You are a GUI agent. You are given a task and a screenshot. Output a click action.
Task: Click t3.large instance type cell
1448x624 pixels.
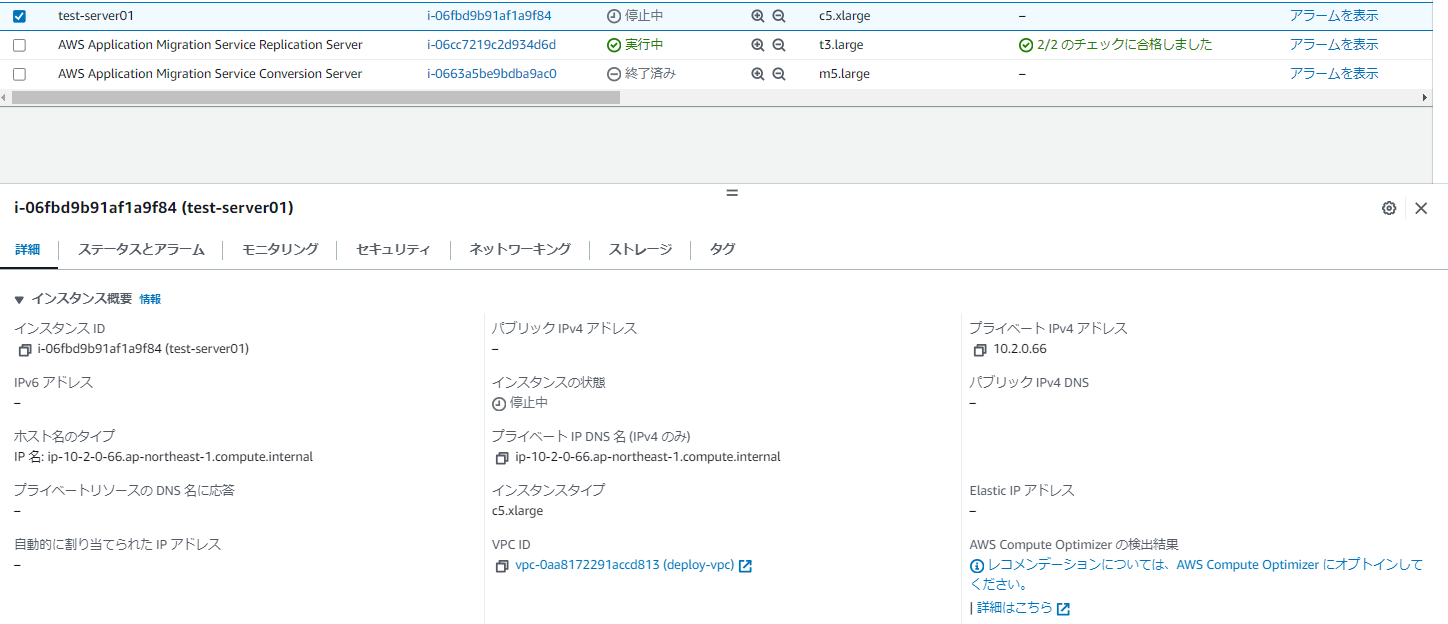pos(841,45)
